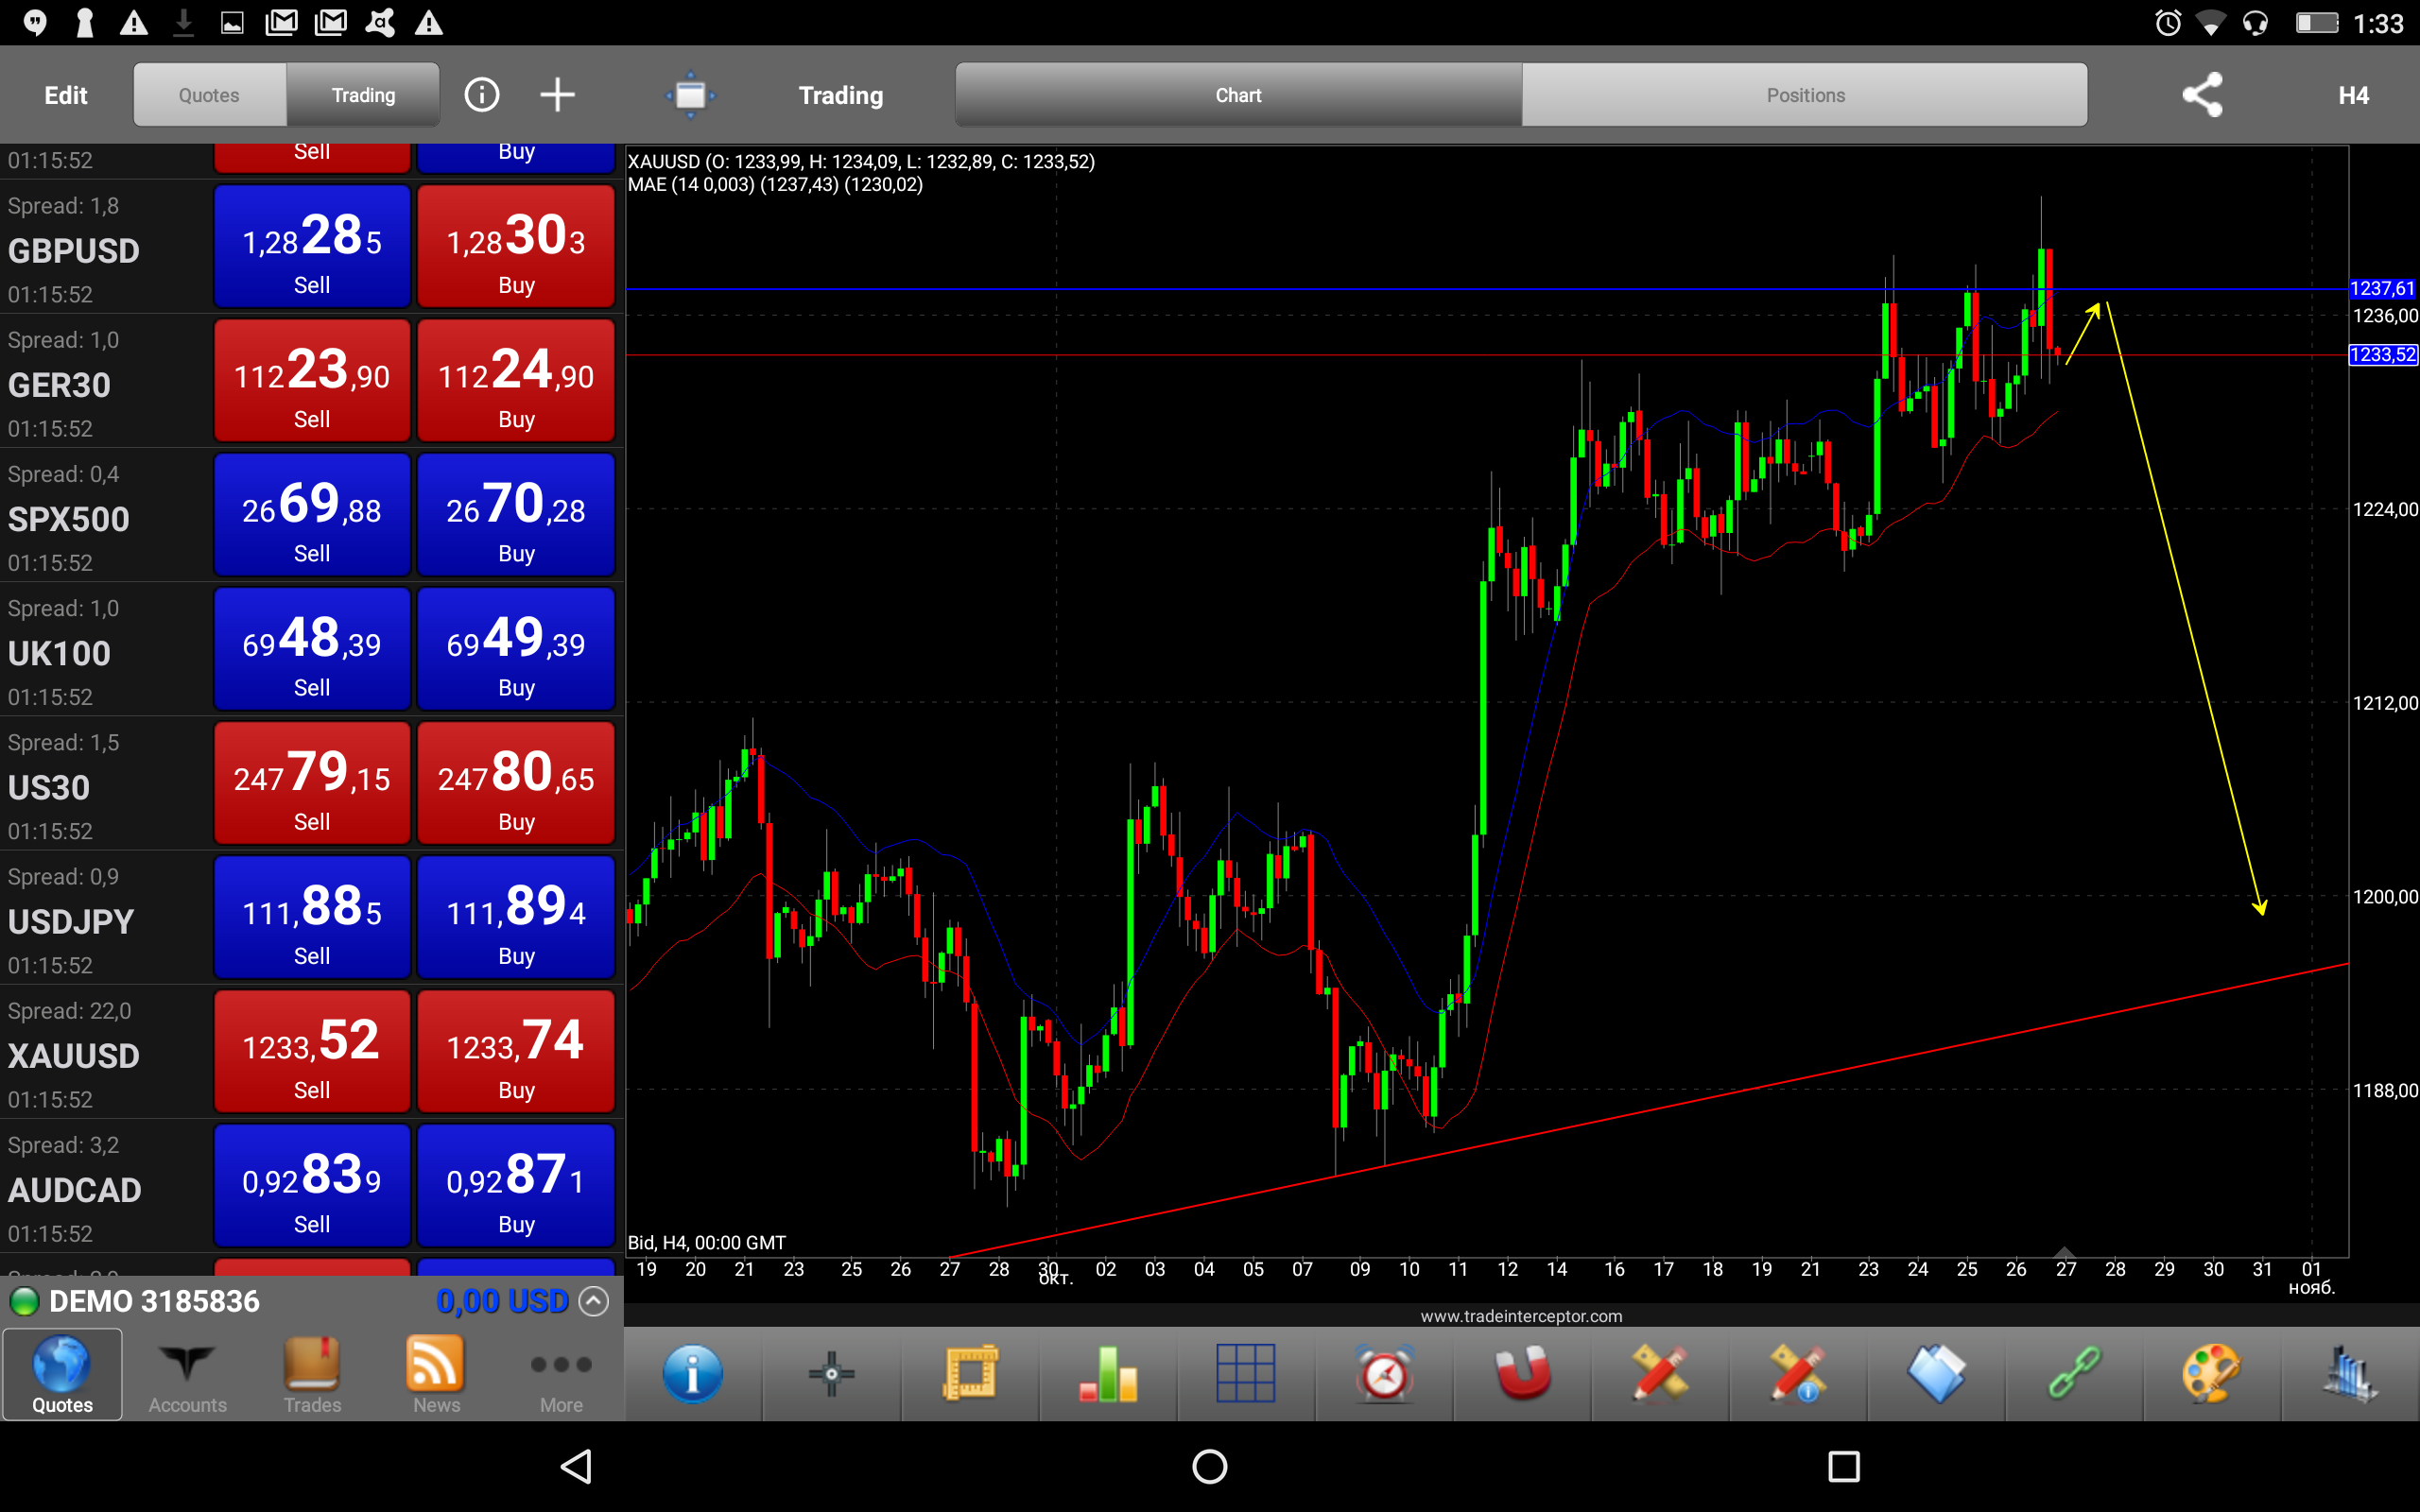Select the XAUUSD symbol row
Image resolution: width=2420 pixels, height=1512 pixels.
[x=312, y=1051]
